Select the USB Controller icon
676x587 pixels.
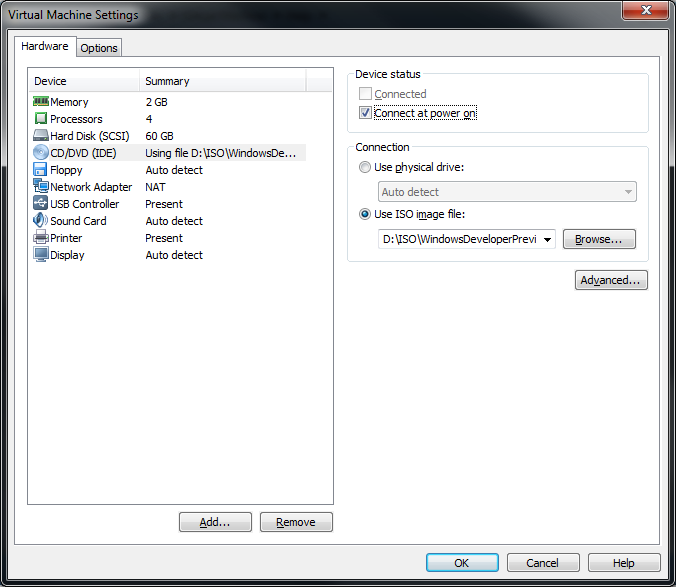(x=41, y=203)
